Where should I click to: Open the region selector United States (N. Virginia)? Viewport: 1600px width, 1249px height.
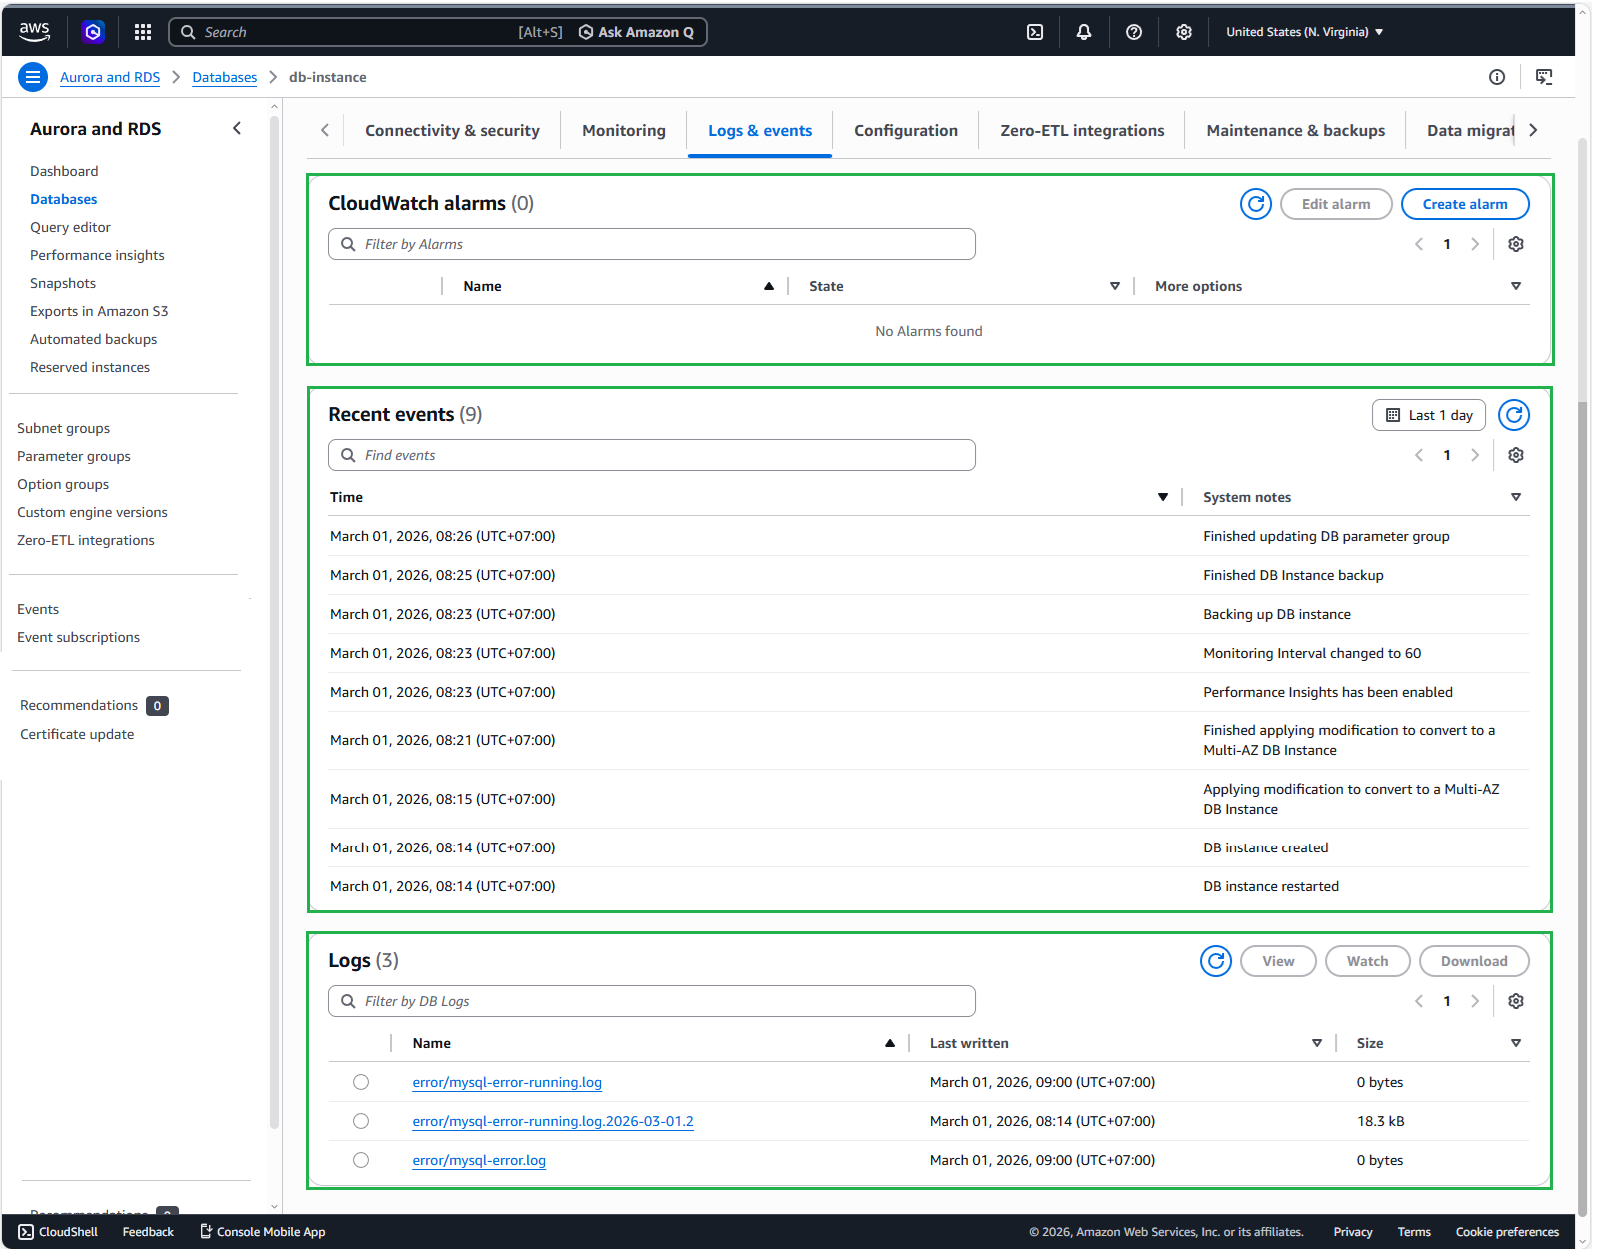pos(1305,32)
